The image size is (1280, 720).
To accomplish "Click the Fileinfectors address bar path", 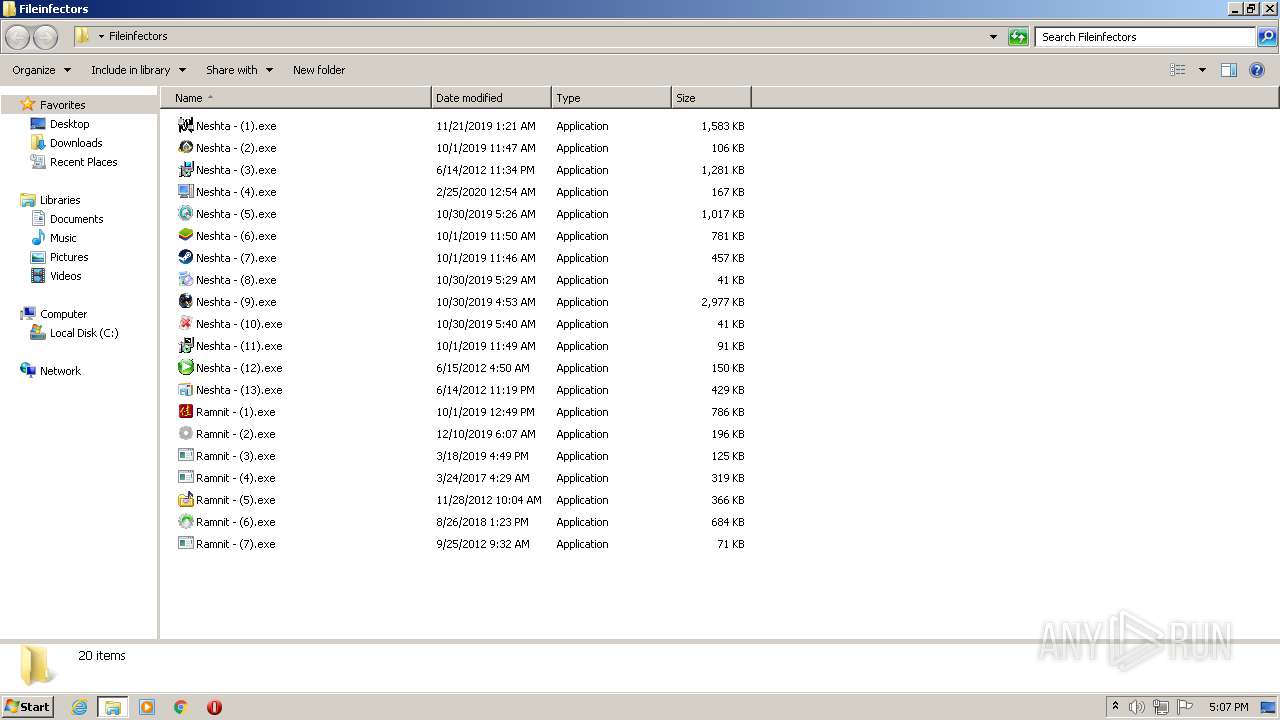I will point(138,36).
